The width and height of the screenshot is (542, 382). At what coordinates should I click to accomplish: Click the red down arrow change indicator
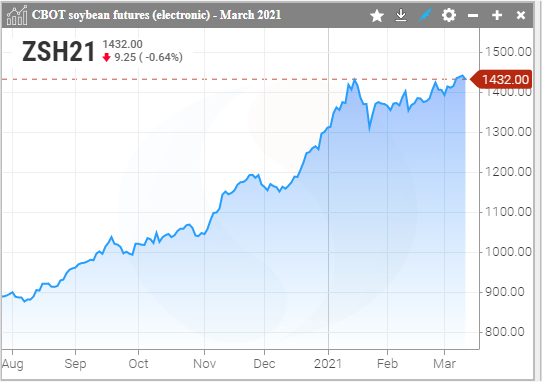pos(106,57)
